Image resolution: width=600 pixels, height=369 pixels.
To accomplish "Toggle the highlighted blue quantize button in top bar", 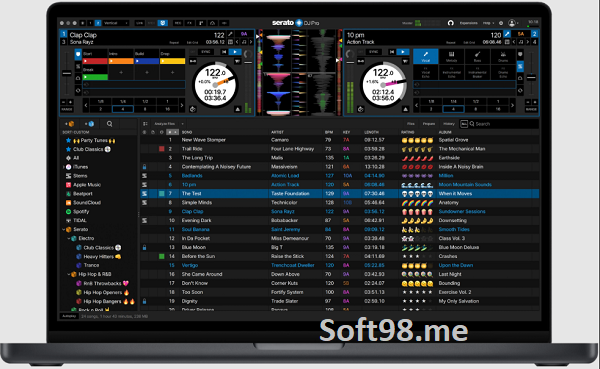I will tap(163, 23).
